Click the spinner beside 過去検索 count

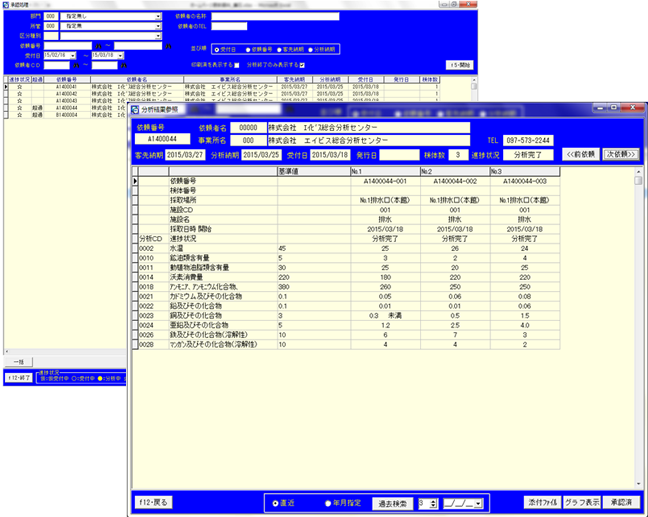(x=433, y=504)
